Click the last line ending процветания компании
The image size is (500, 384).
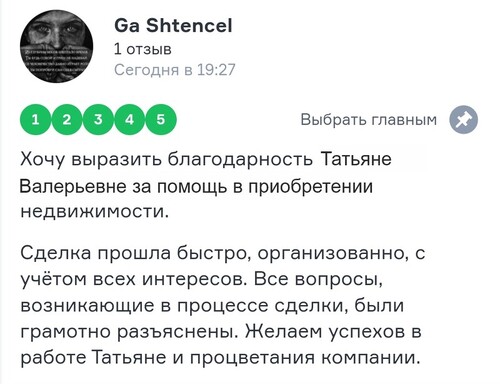[x=220, y=357]
